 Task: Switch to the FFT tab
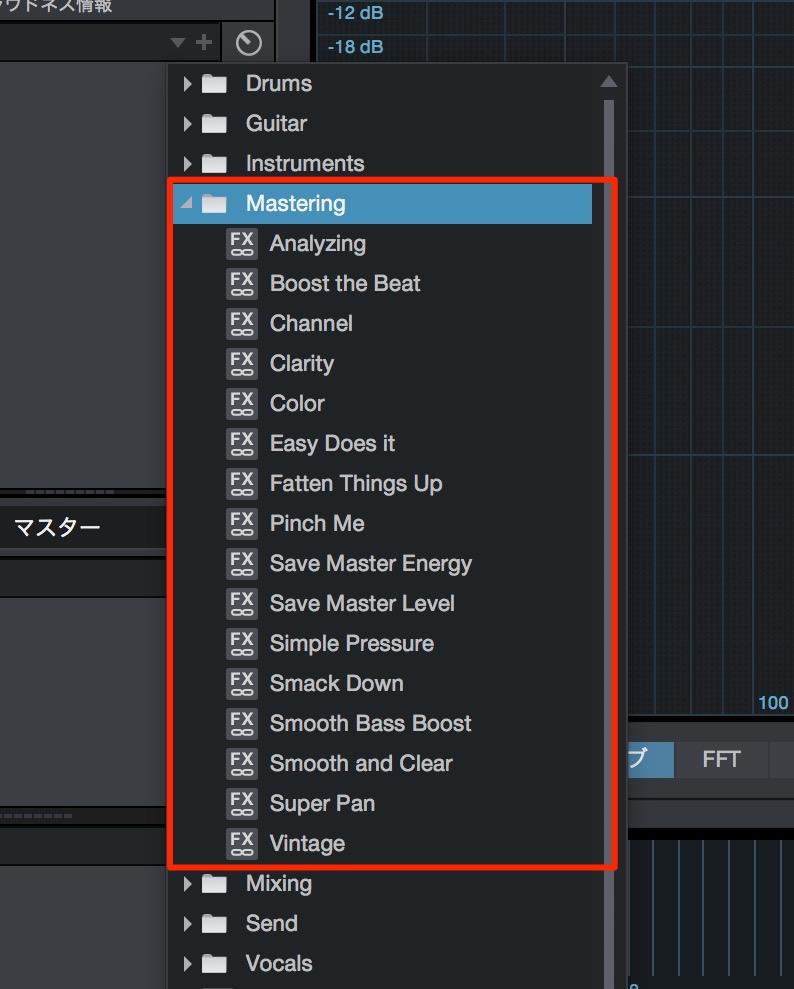click(x=721, y=759)
